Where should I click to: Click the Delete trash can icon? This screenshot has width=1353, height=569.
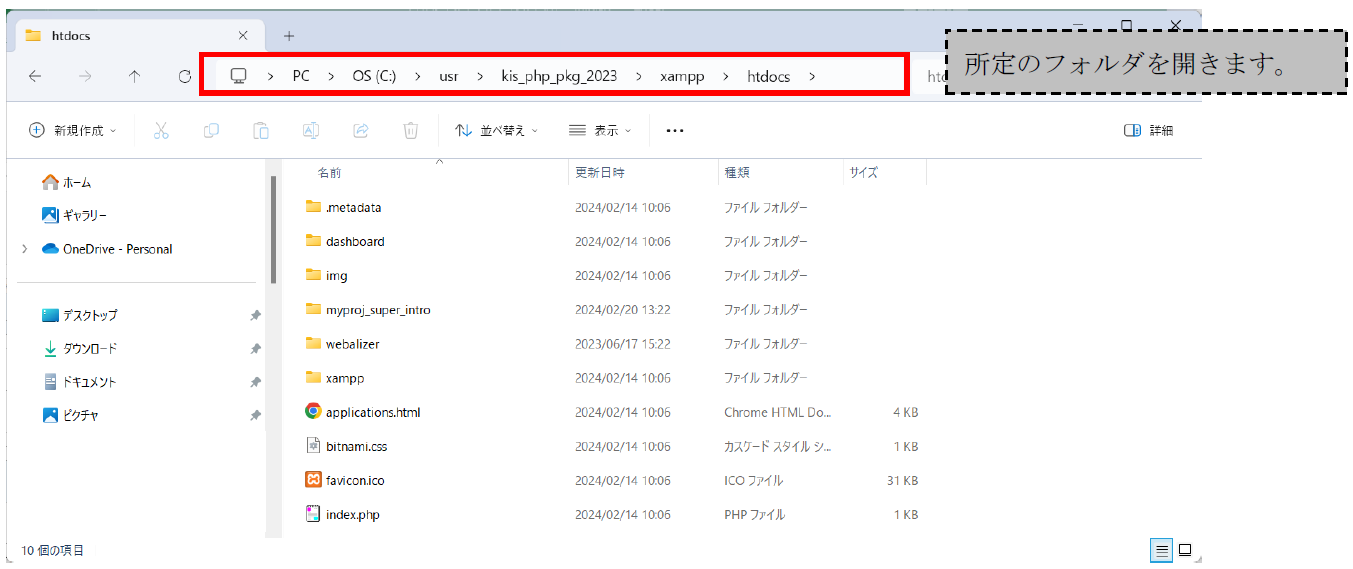[x=410, y=130]
